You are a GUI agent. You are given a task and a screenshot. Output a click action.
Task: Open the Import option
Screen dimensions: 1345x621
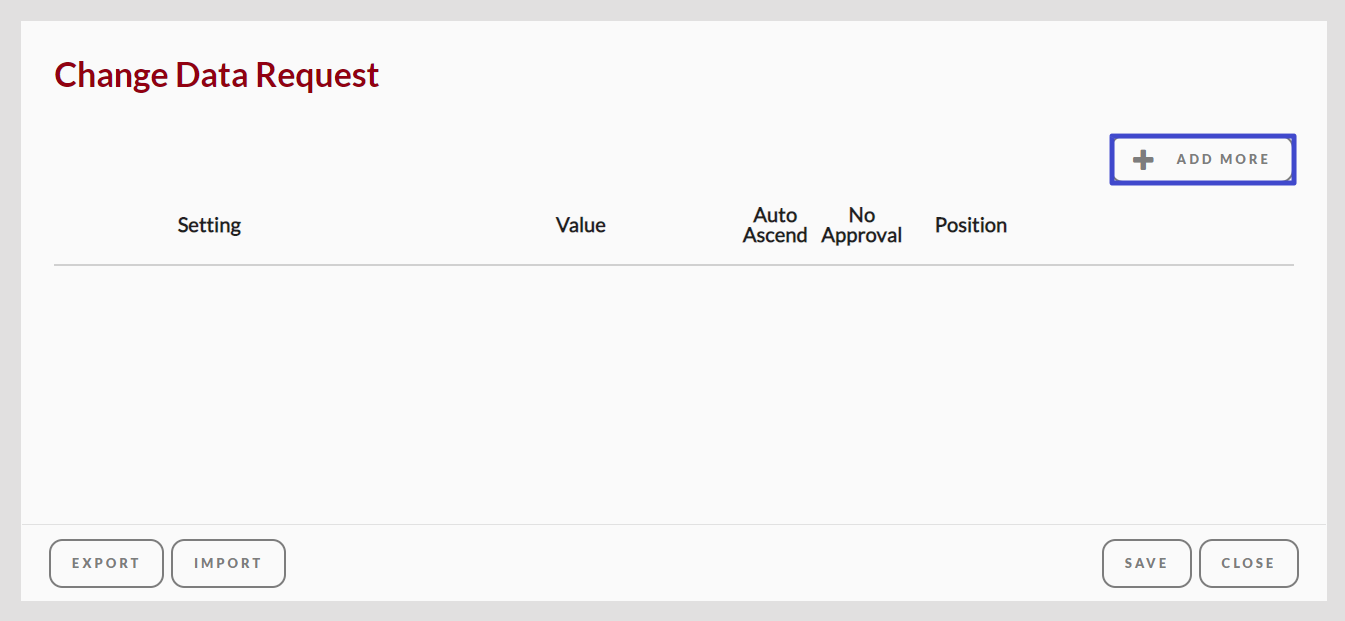point(228,563)
